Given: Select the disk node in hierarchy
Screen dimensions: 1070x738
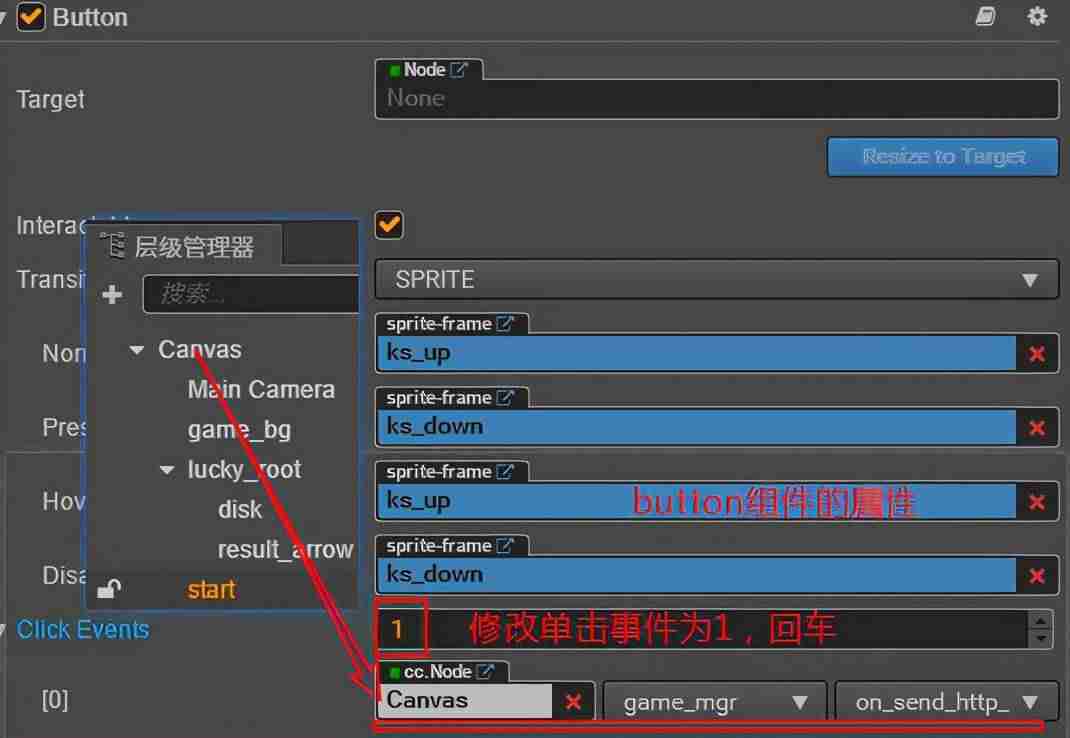Looking at the screenshot, I should click(240, 510).
